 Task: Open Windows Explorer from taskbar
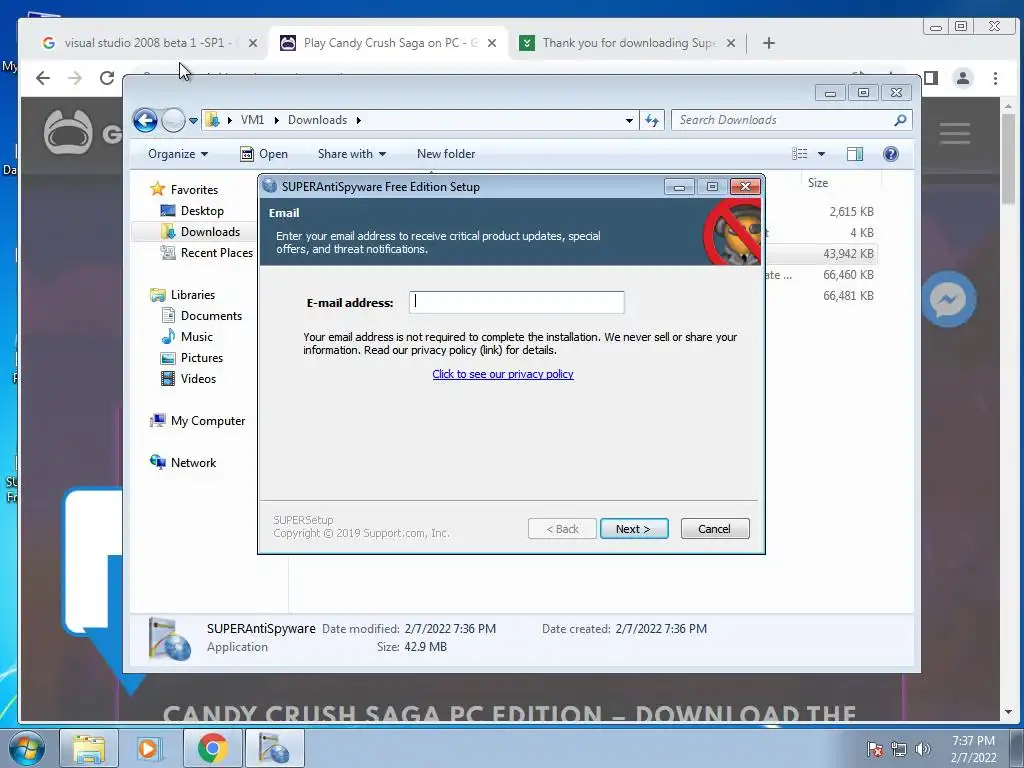click(x=89, y=748)
